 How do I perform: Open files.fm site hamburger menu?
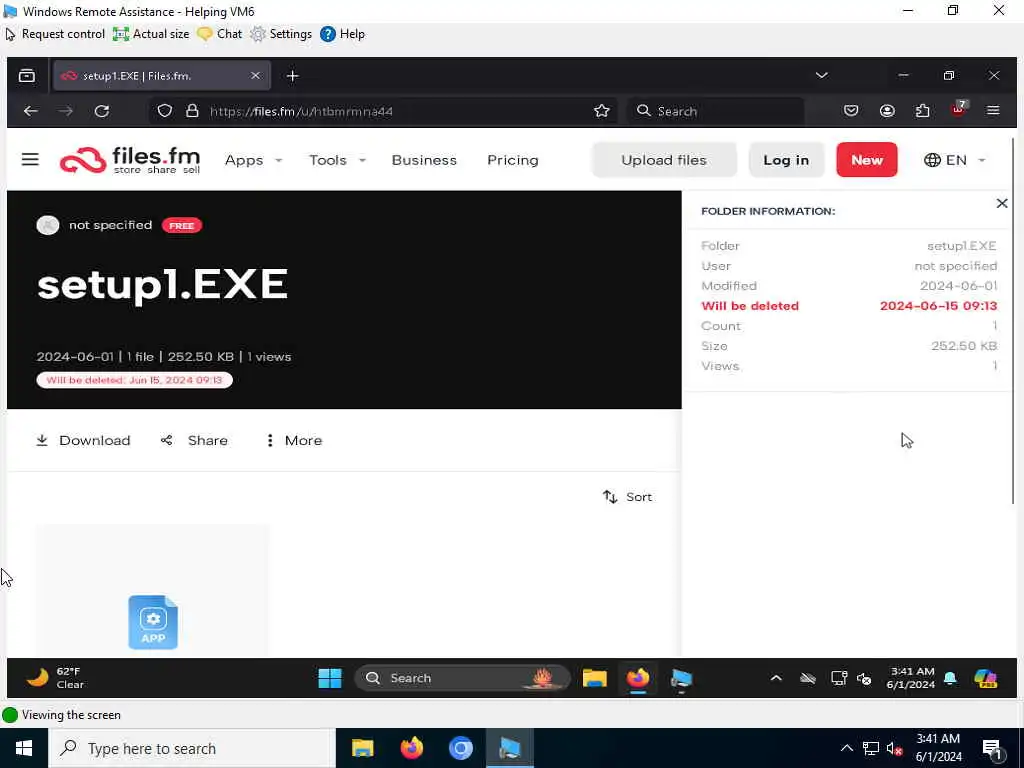coord(30,159)
